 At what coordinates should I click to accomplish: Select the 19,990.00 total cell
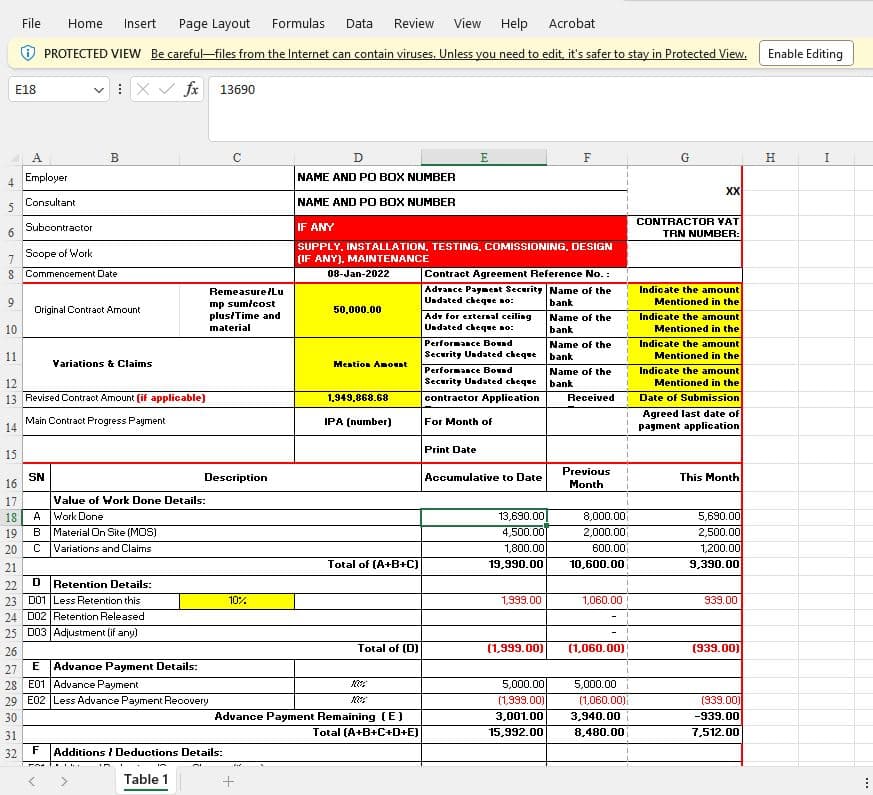coord(484,565)
